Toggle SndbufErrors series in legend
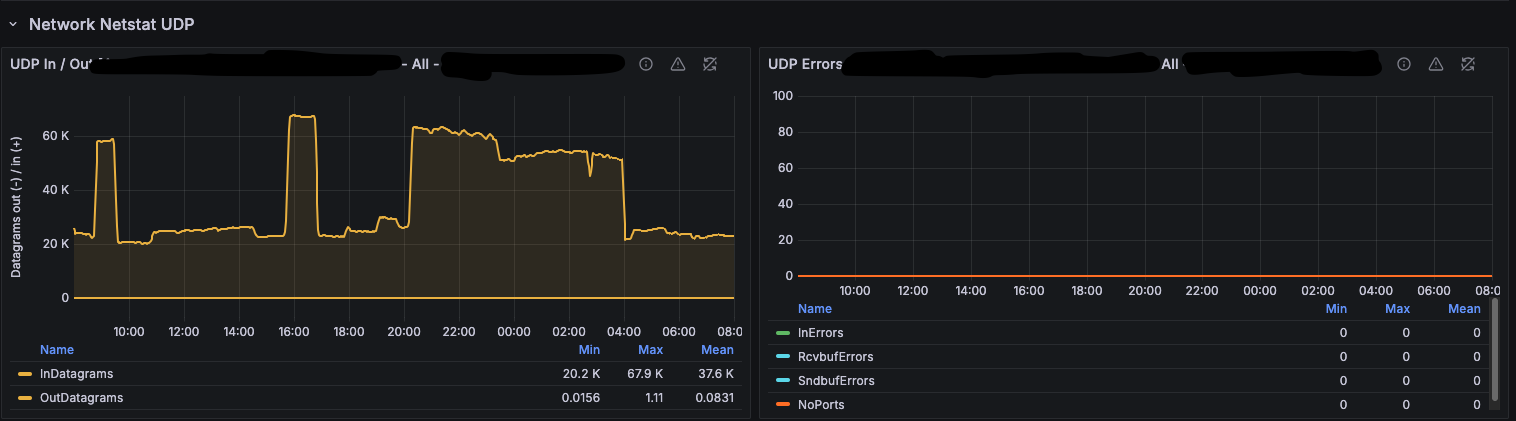 coord(836,381)
